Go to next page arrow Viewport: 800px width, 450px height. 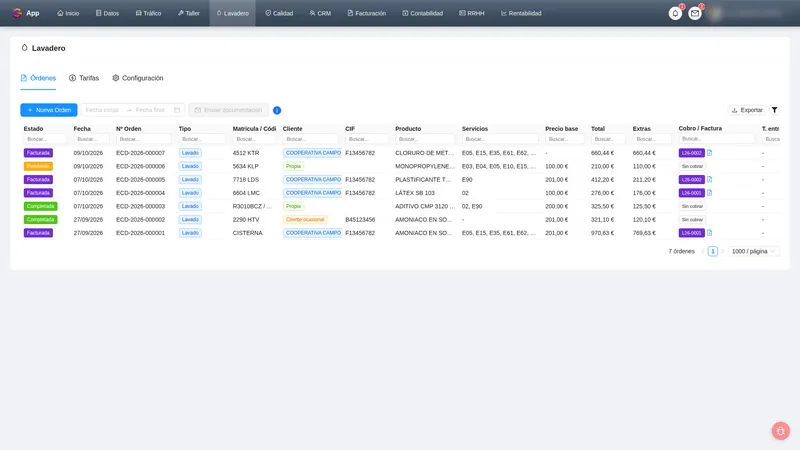click(722, 252)
